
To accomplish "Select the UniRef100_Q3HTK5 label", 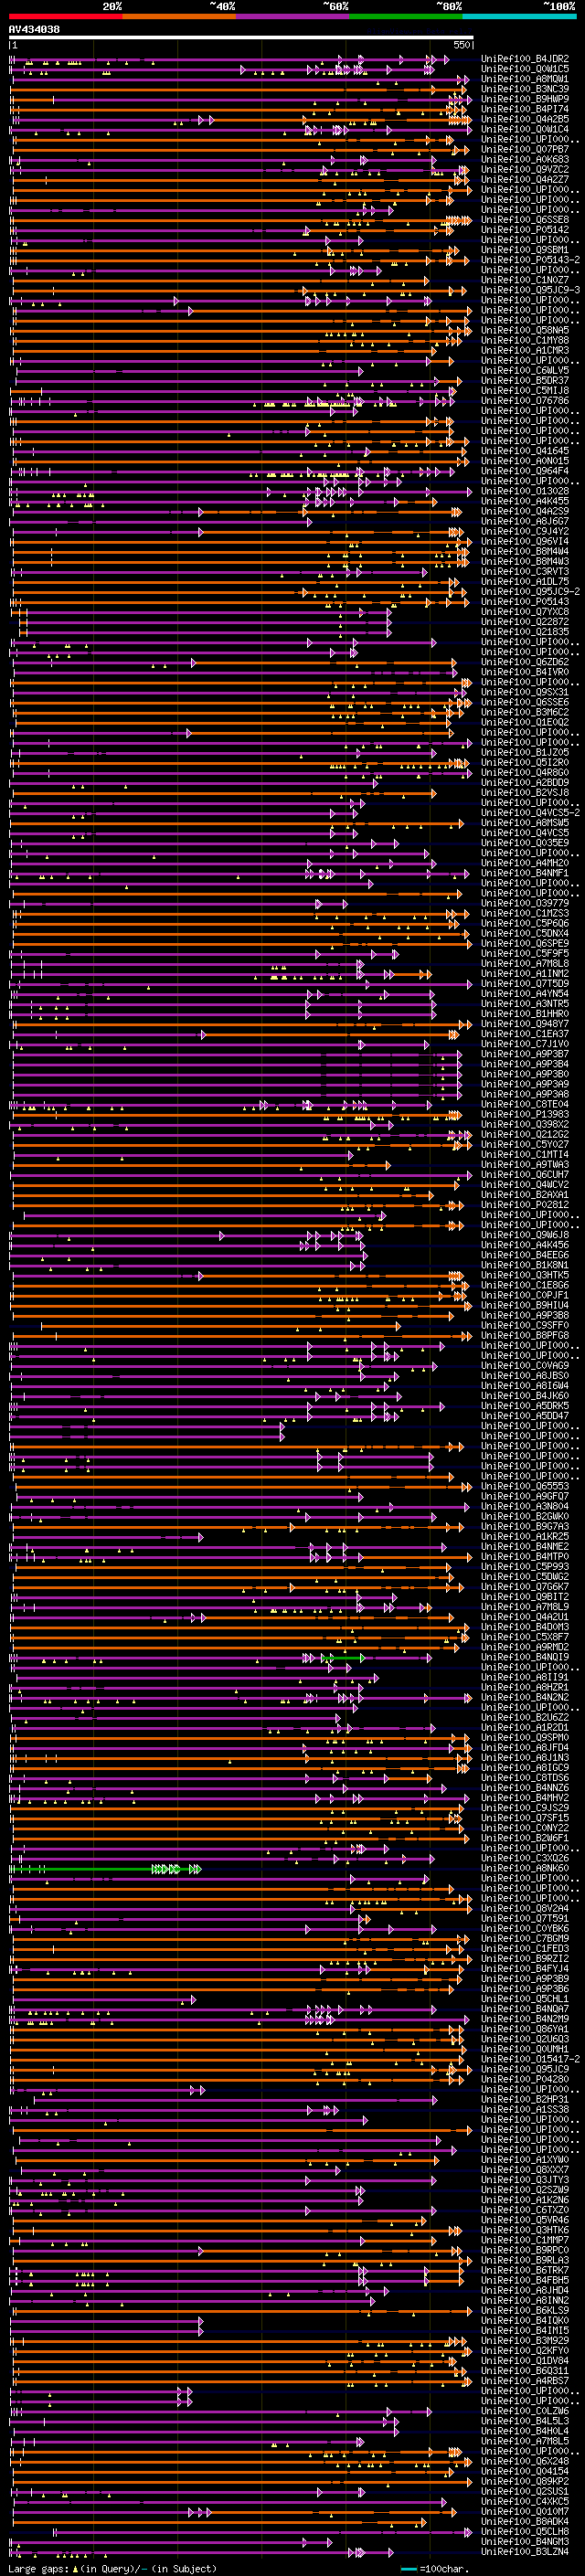I will (525, 1275).
